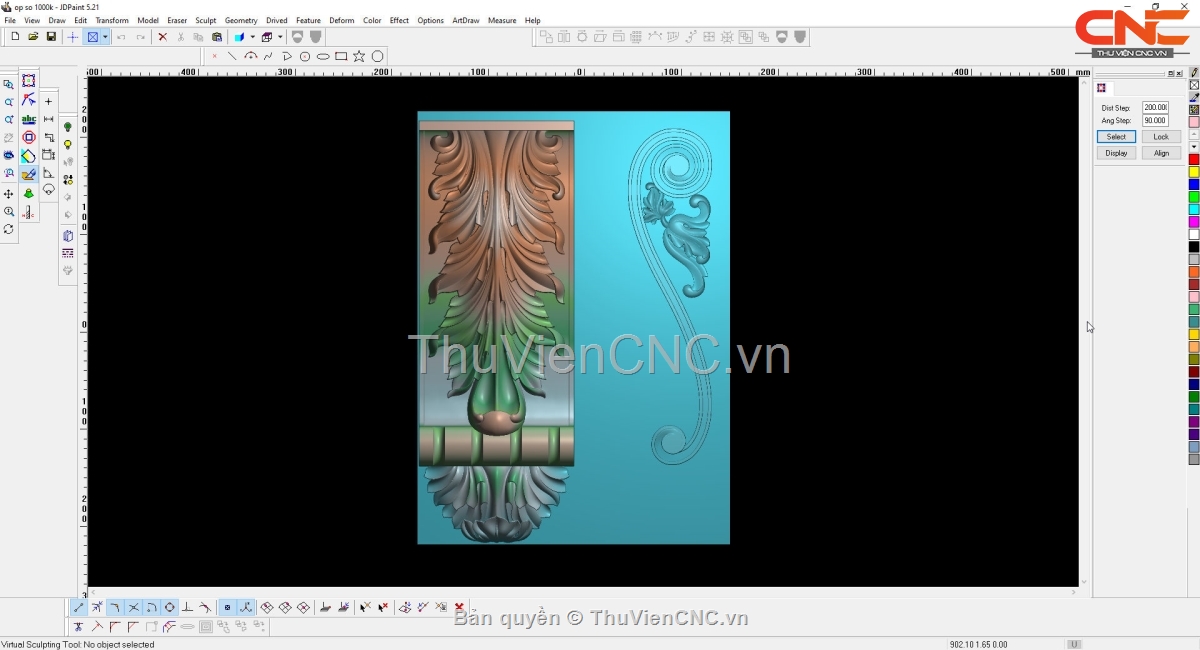Toggle the intersection snap button
This screenshot has height=650, width=1200.
click(x=133, y=608)
